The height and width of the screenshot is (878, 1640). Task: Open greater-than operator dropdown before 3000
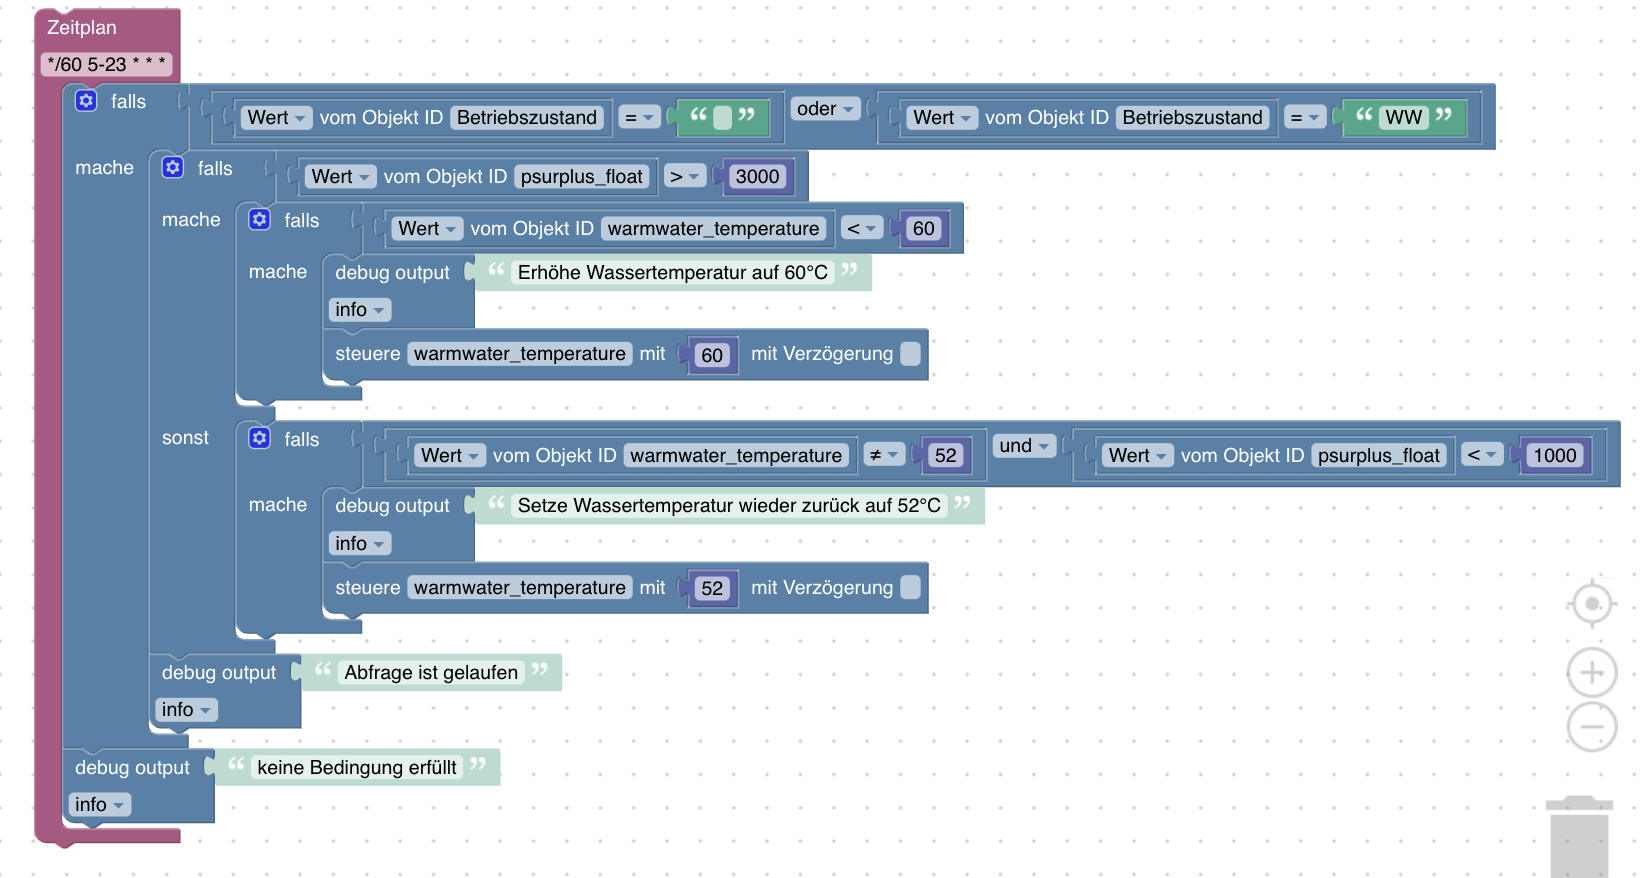[685, 177]
